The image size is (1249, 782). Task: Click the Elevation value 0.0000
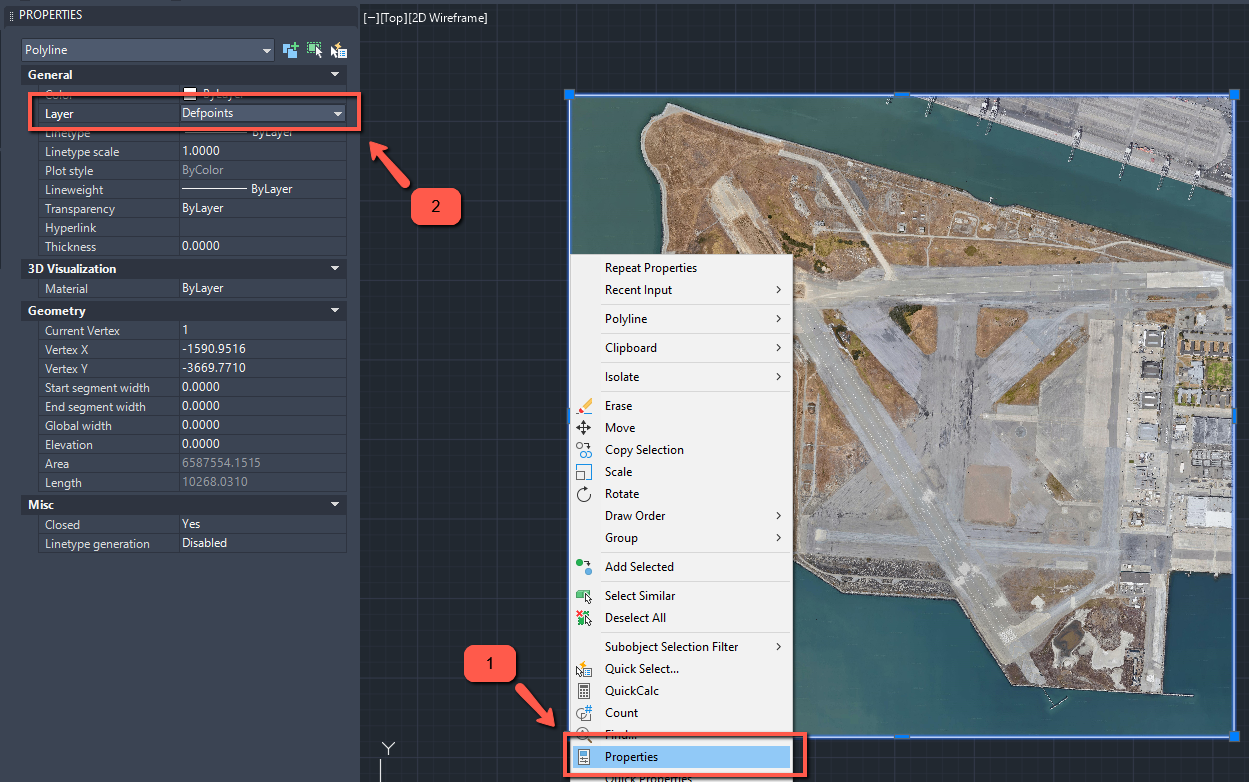263,445
